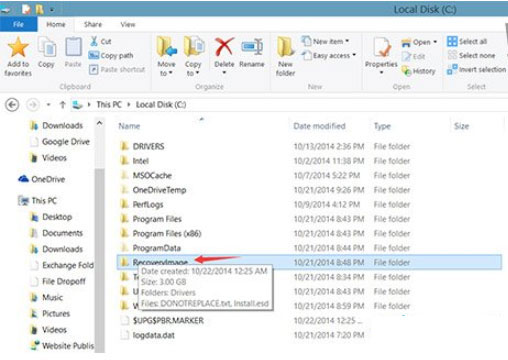Sort by the Size column header
This screenshot has width=508, height=360.
coord(461,126)
